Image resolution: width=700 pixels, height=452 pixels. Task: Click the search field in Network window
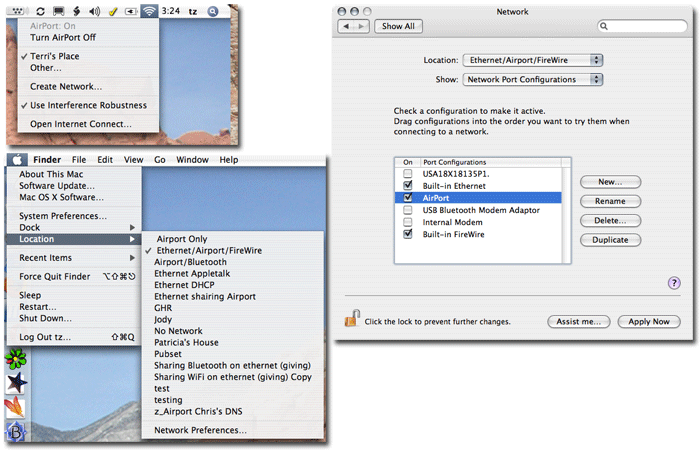coord(645,26)
